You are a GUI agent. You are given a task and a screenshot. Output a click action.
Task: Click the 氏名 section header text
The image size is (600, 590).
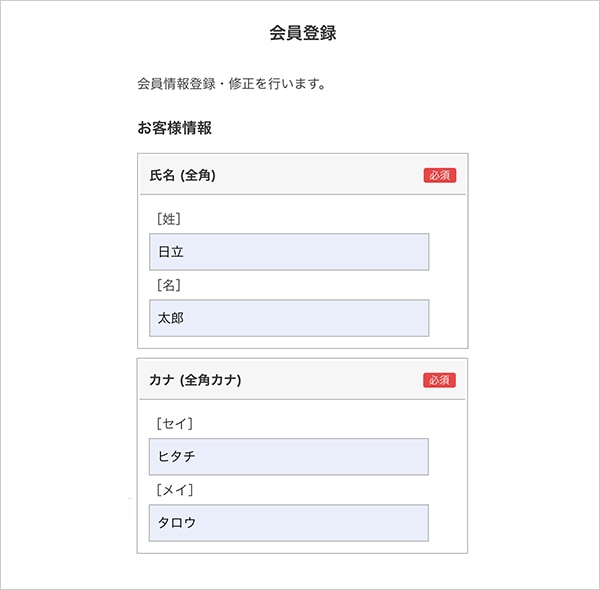pos(162,175)
